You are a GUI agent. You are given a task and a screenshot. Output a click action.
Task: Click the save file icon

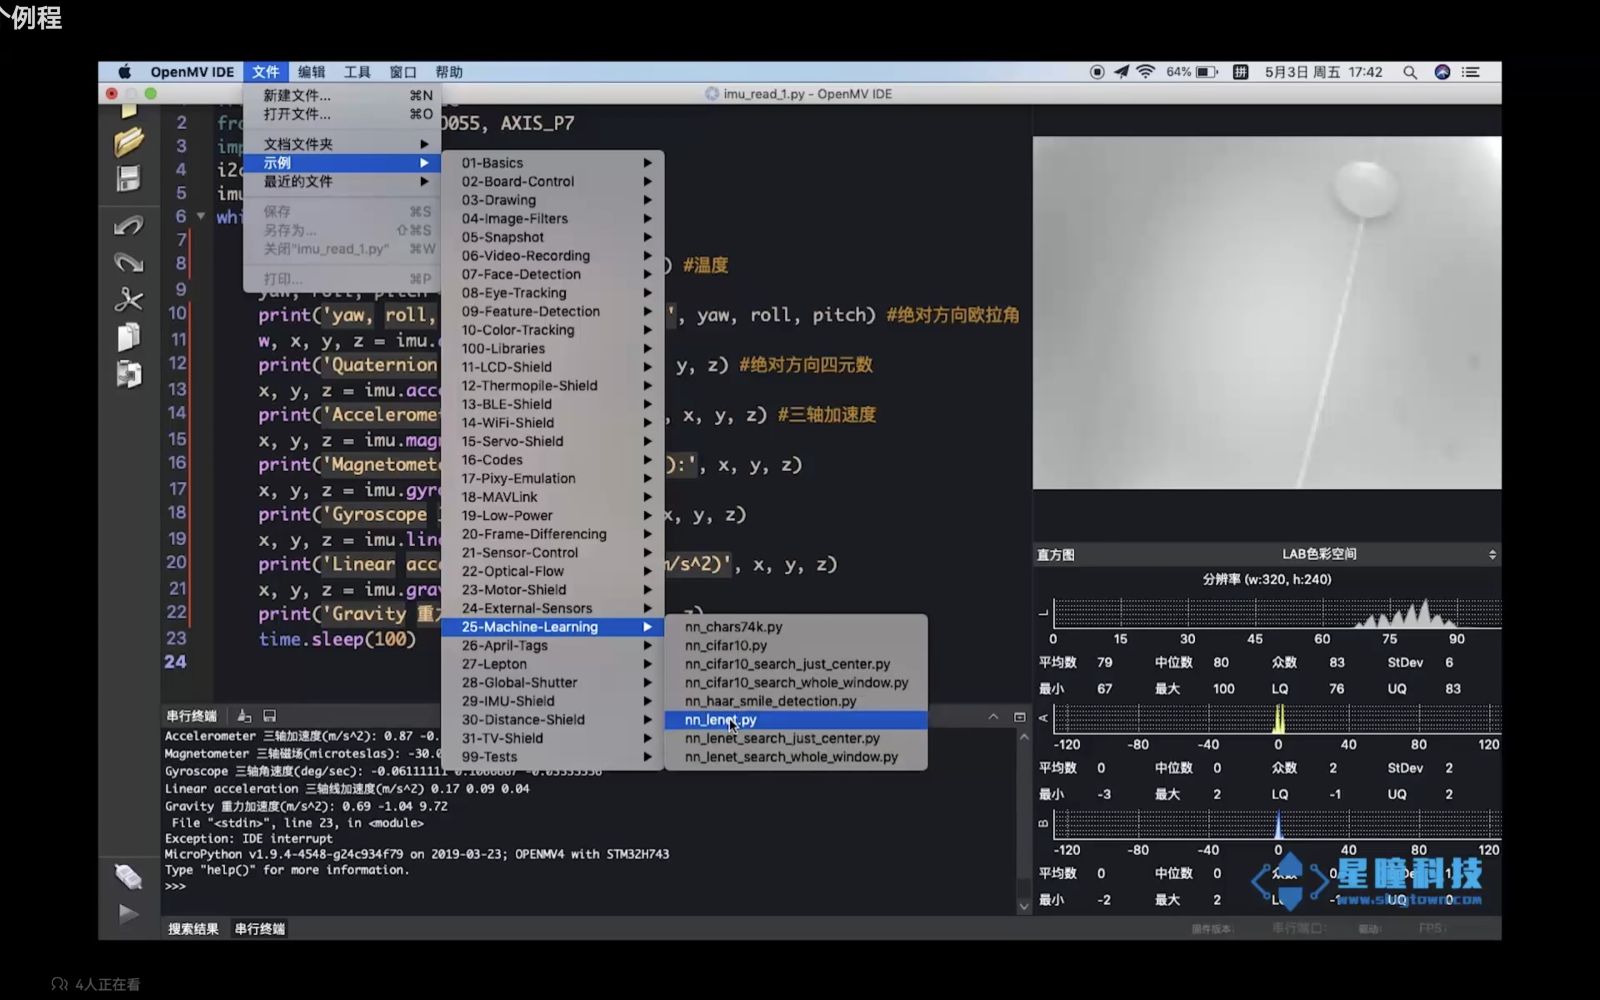129,179
